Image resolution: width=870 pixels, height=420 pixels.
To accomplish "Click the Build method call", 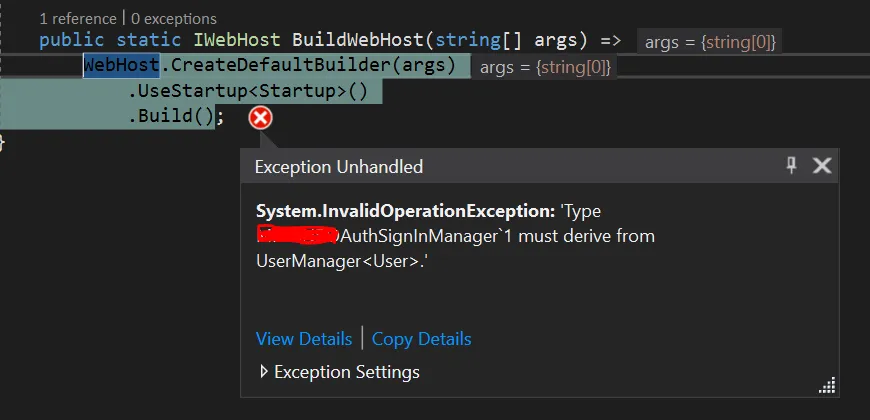I will (166, 116).
